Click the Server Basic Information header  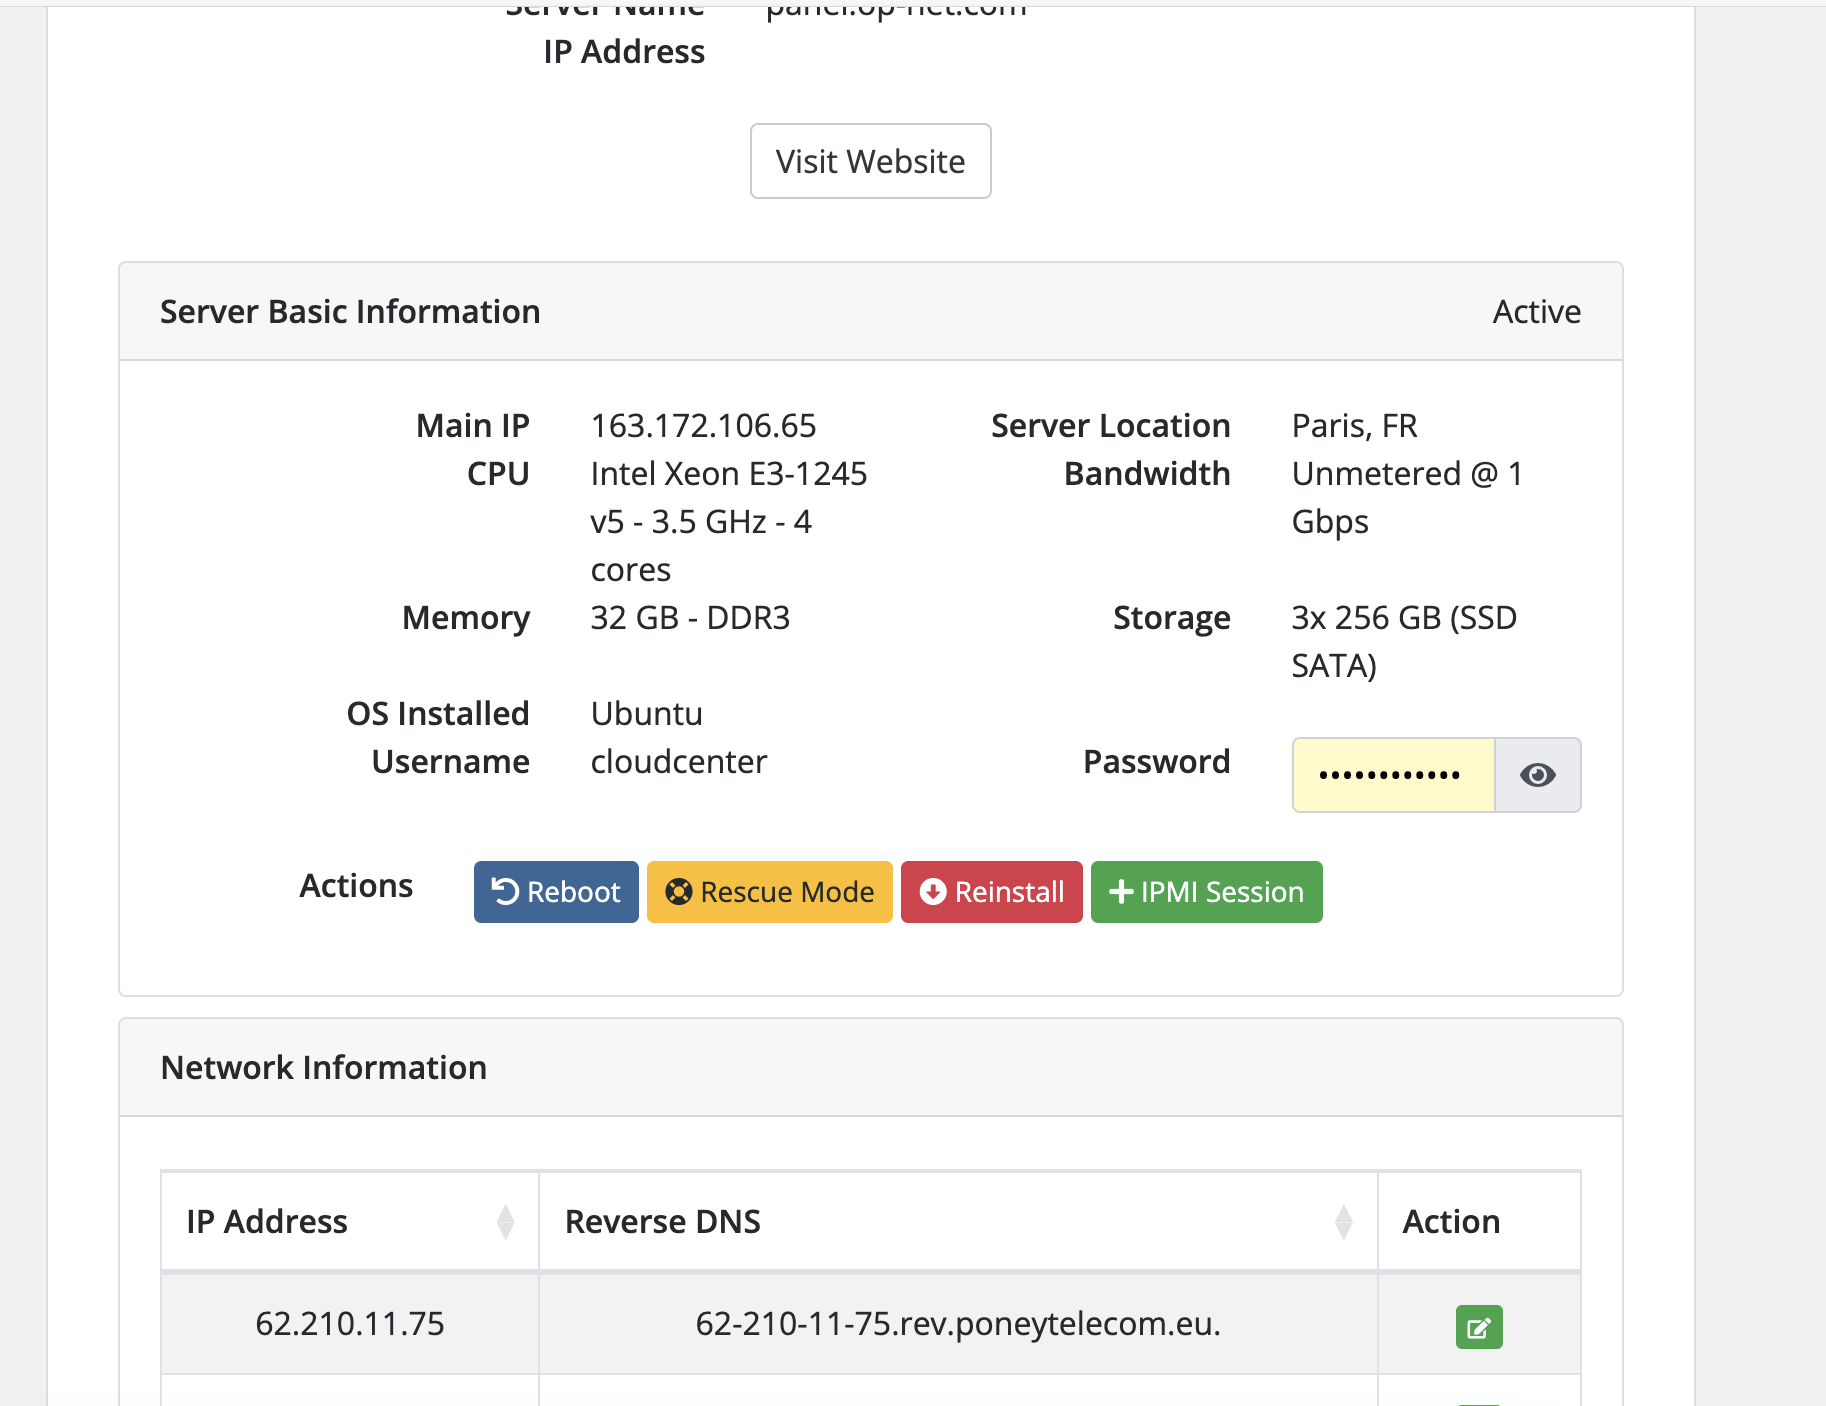350,312
